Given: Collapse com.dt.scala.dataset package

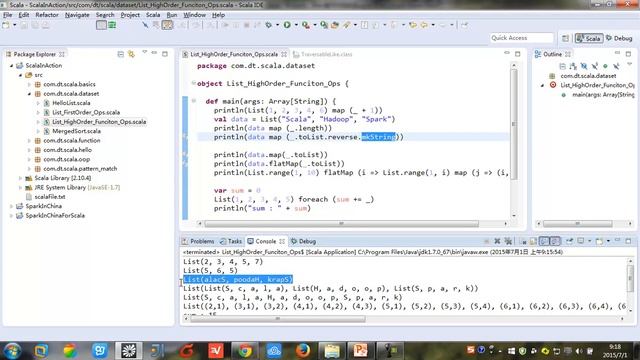Looking at the screenshot, I should (29, 94).
